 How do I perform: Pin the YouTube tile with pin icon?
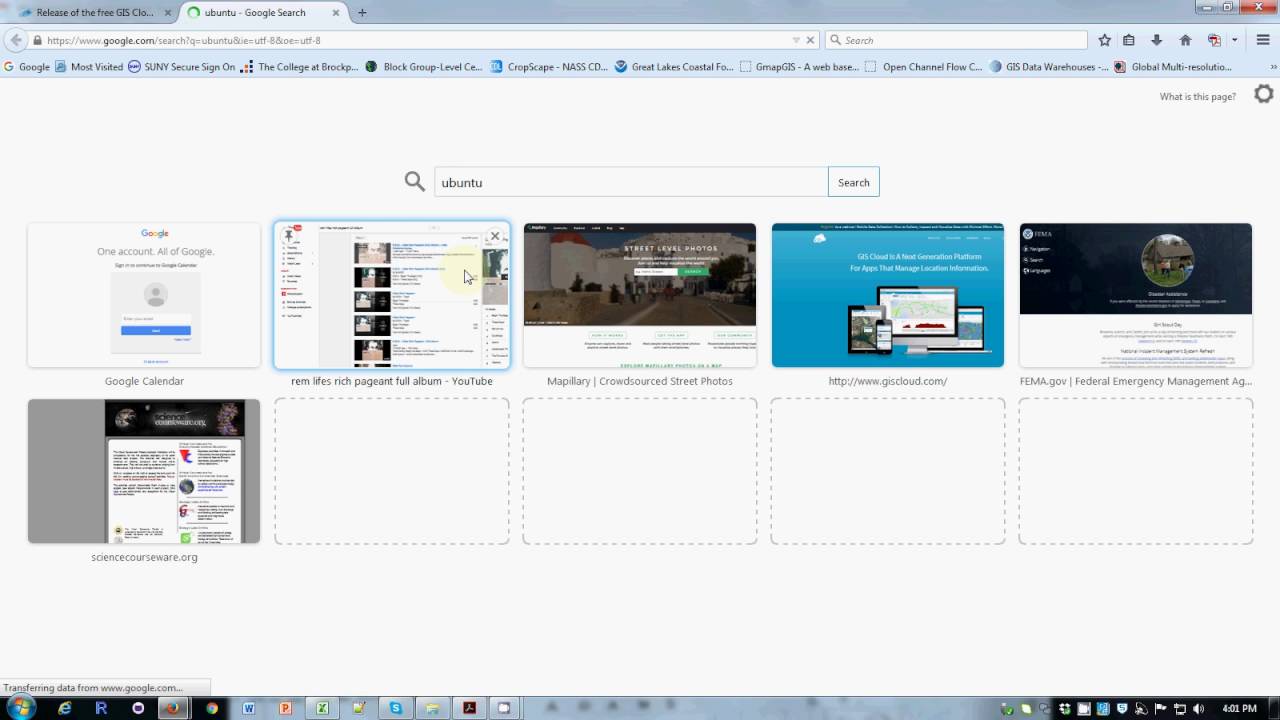[x=289, y=237]
